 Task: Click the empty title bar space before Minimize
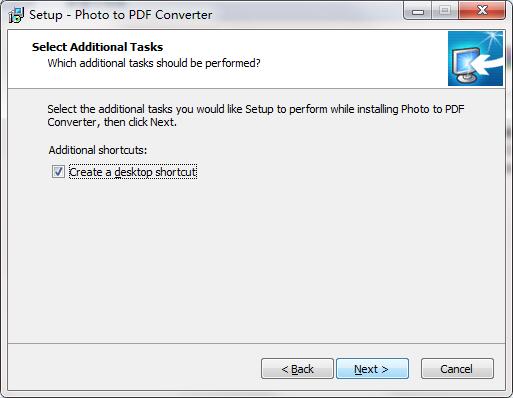(x=307, y=13)
